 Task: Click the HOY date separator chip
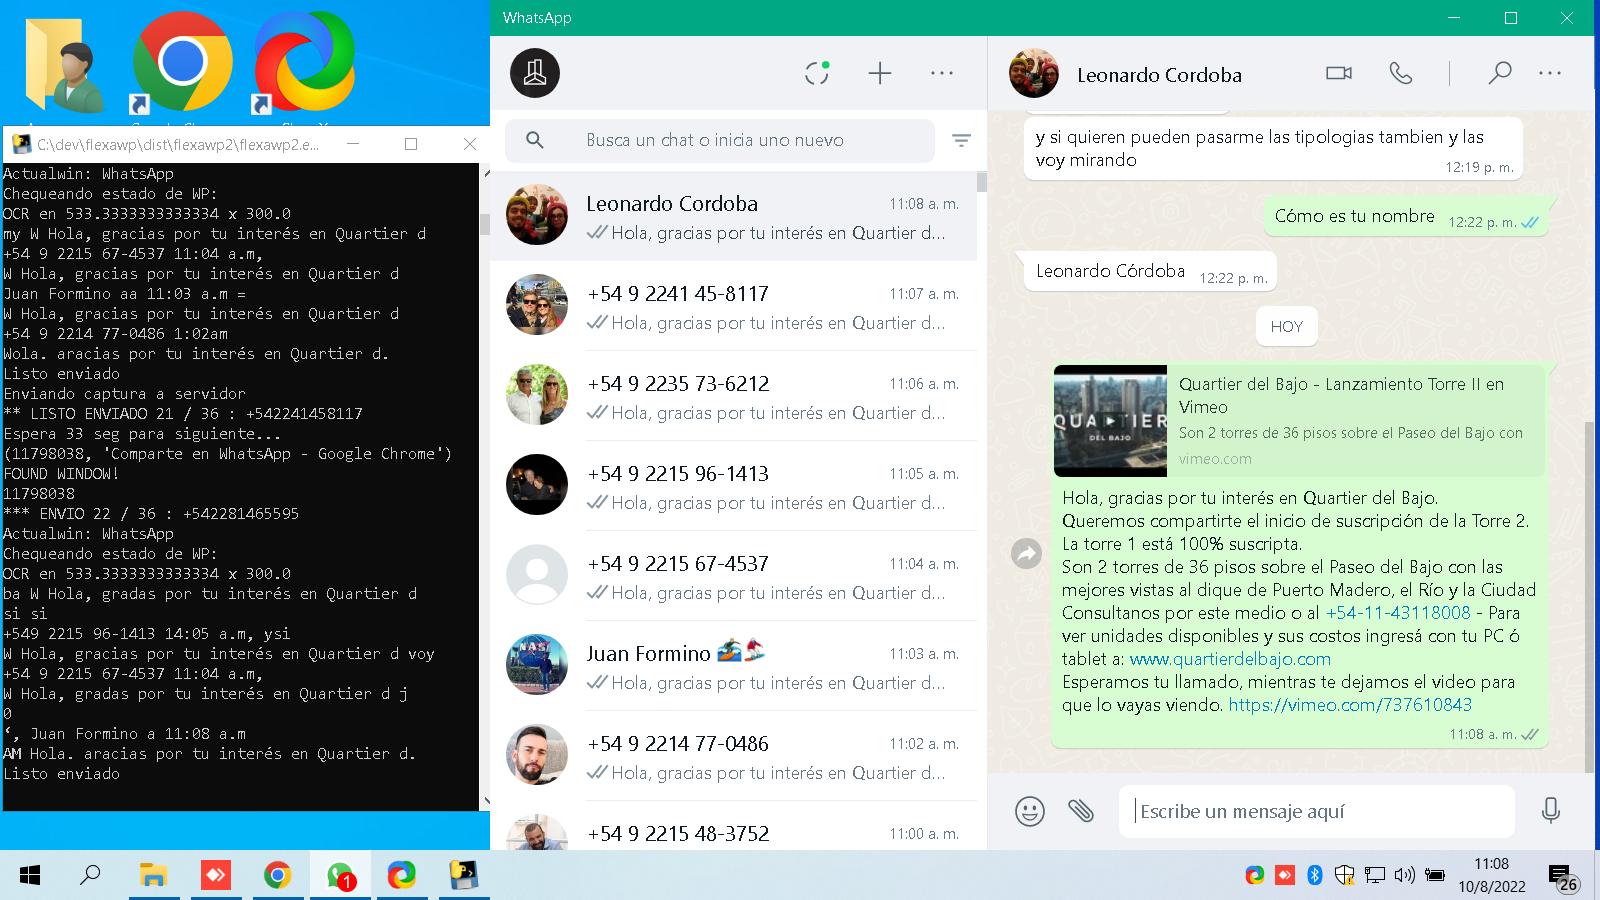[x=1287, y=327]
